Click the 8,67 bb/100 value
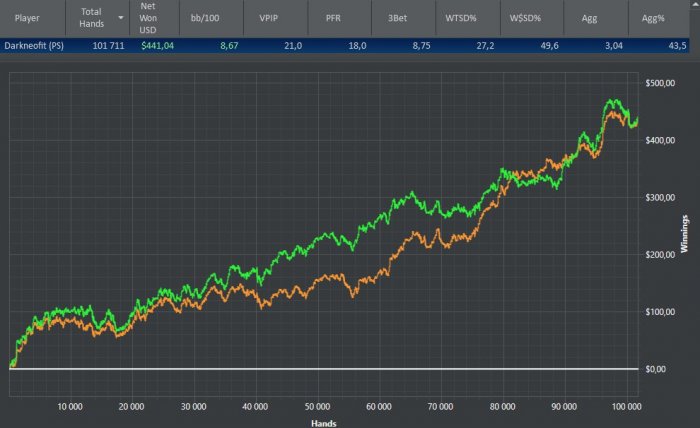The image size is (700, 428). (229, 46)
